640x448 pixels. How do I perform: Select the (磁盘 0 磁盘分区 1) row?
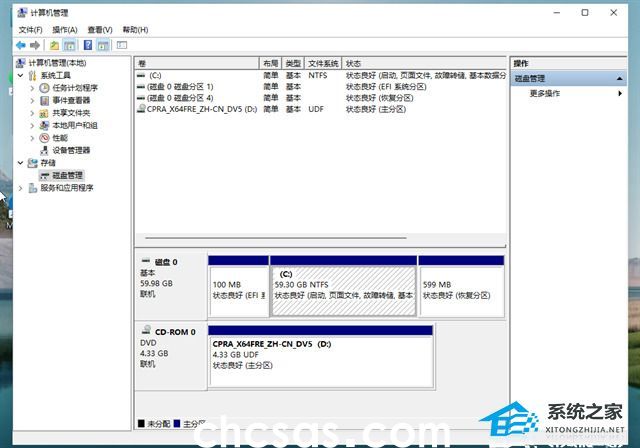click(320, 86)
